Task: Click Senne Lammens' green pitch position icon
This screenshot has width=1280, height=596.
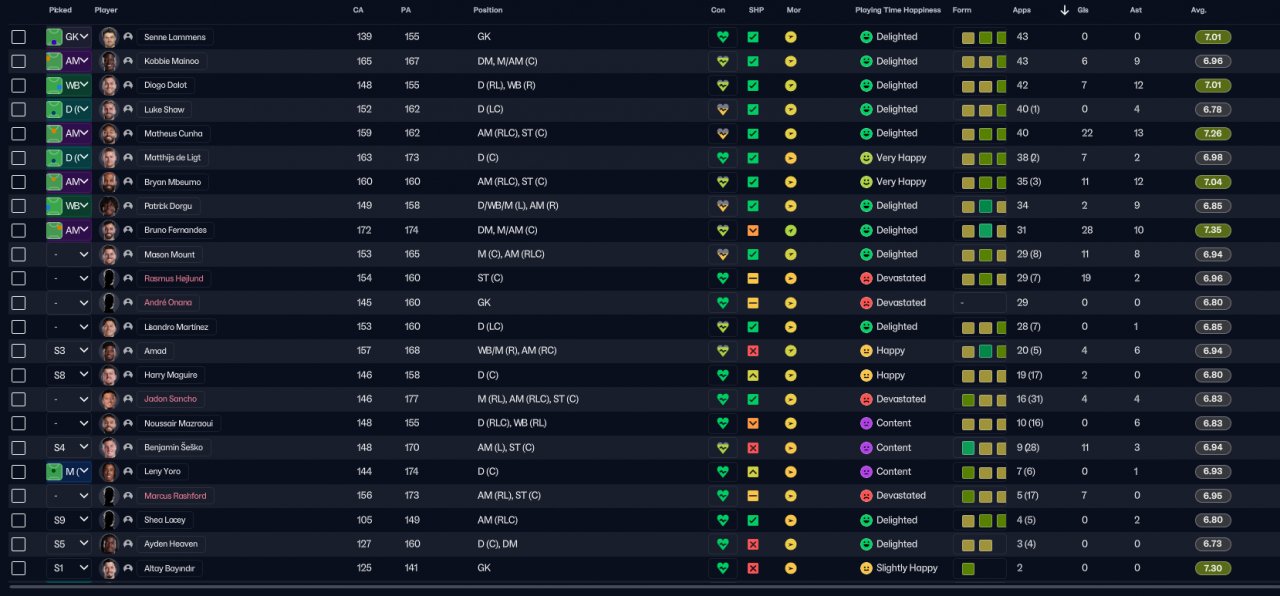Action: click(x=54, y=37)
